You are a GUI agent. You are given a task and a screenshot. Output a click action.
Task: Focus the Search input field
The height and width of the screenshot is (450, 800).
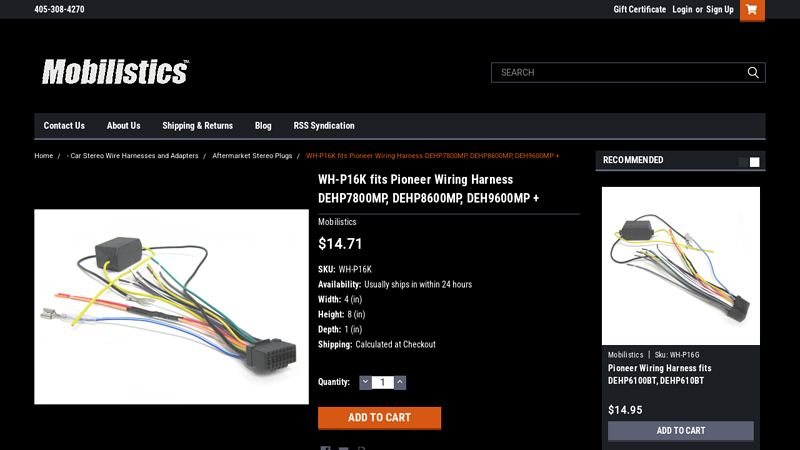coord(618,72)
